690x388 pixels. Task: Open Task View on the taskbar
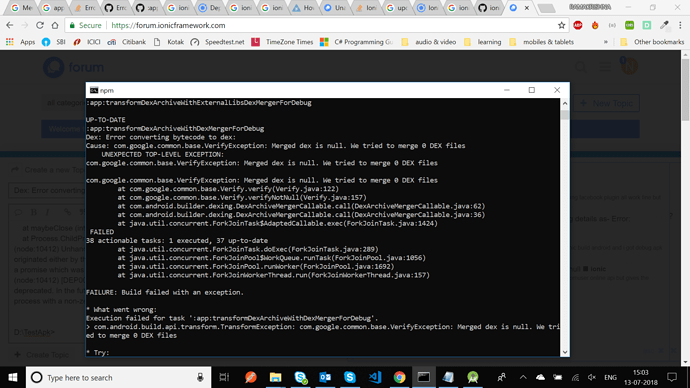224,377
